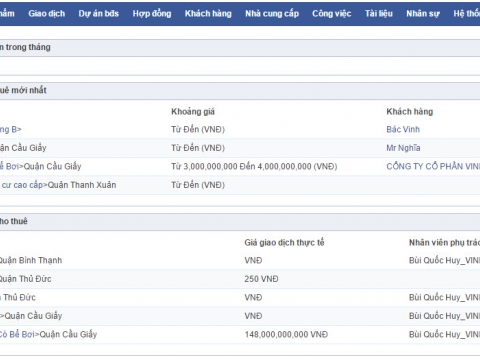Open the Bể Bơi link in the price-range table
Image resolution: width=480 pixels, height=360 pixels.
tap(10, 166)
